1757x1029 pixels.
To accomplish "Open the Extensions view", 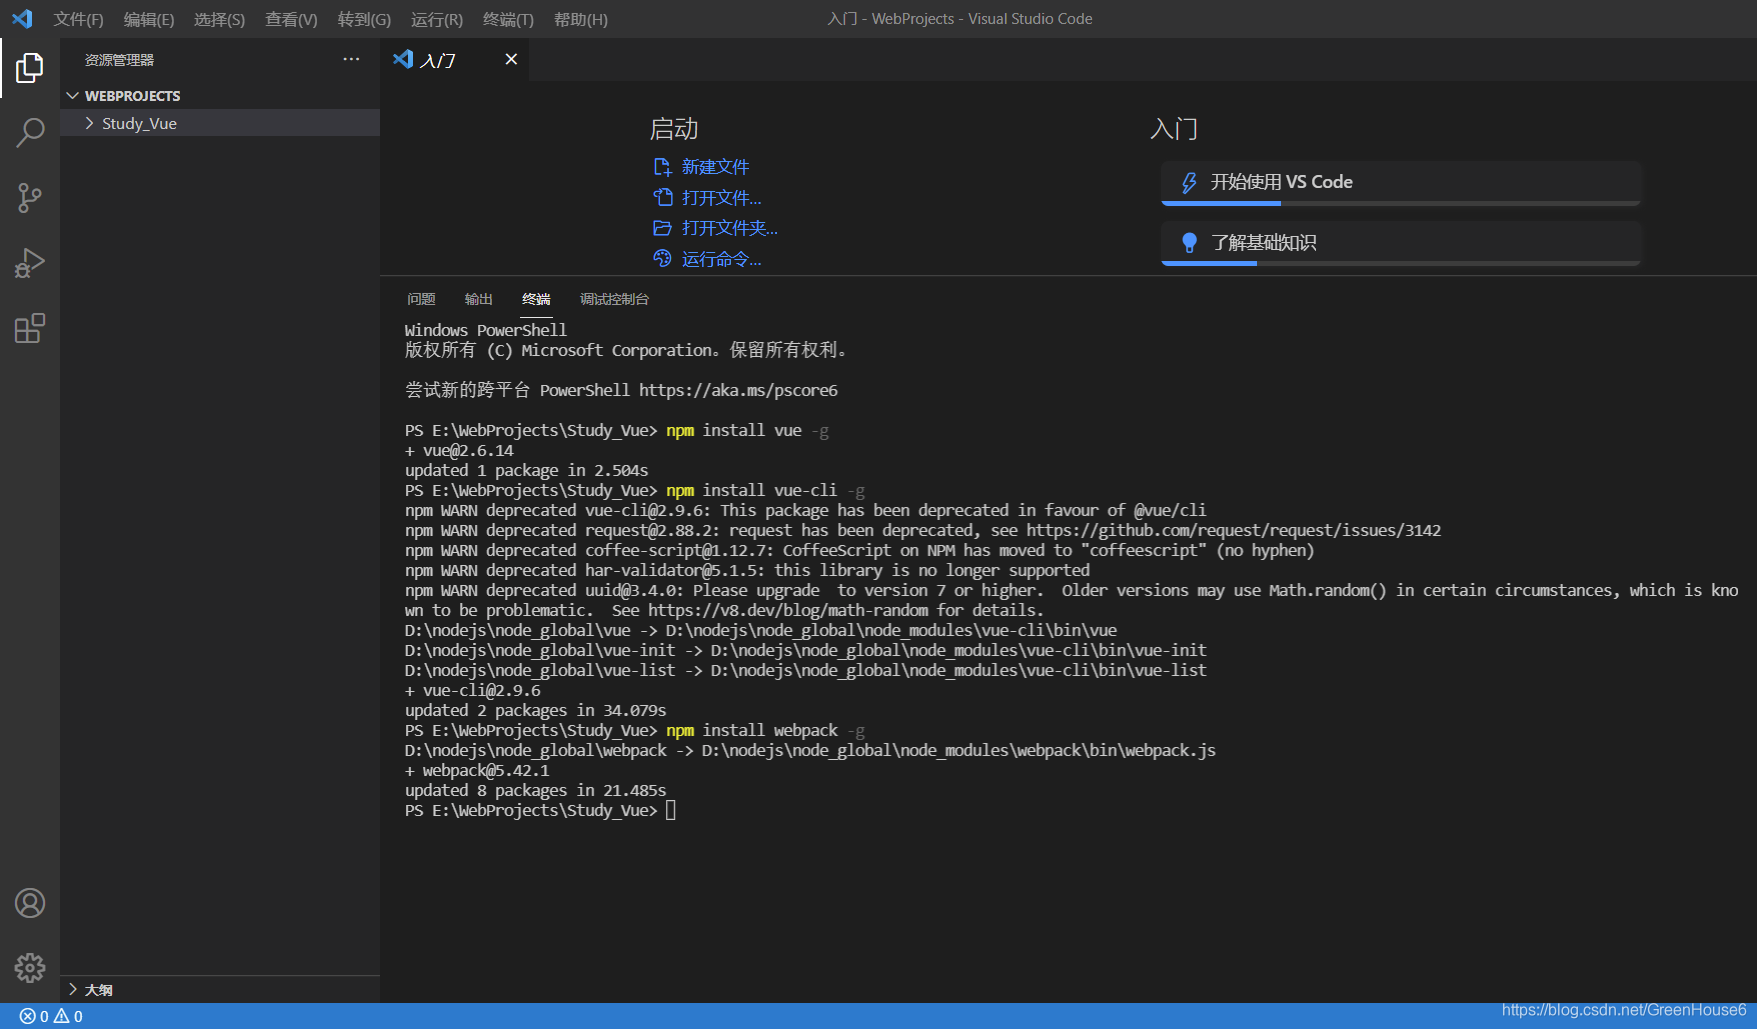I will (x=30, y=327).
